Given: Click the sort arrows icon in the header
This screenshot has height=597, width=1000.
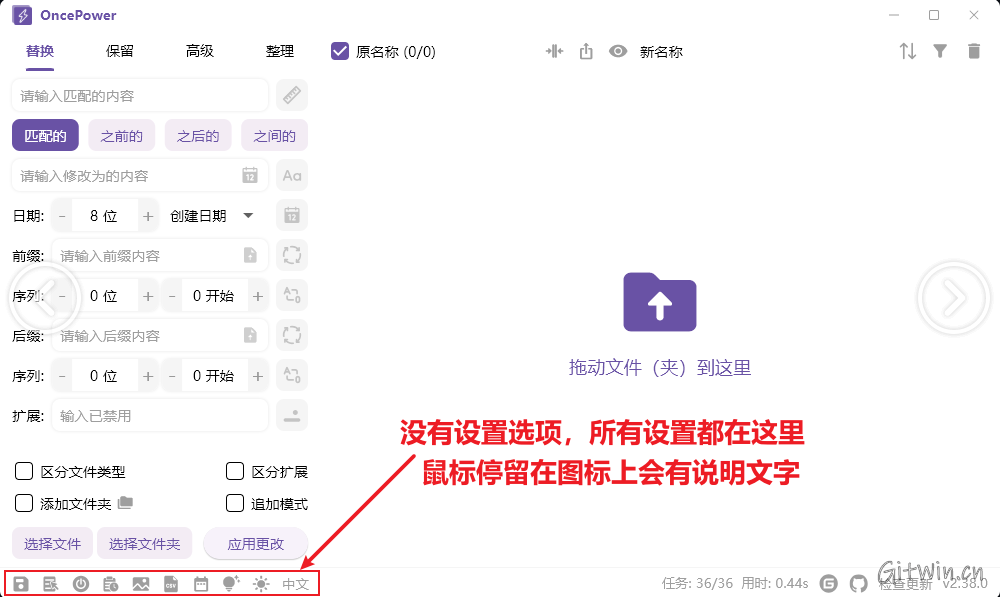Looking at the screenshot, I should point(907,51).
